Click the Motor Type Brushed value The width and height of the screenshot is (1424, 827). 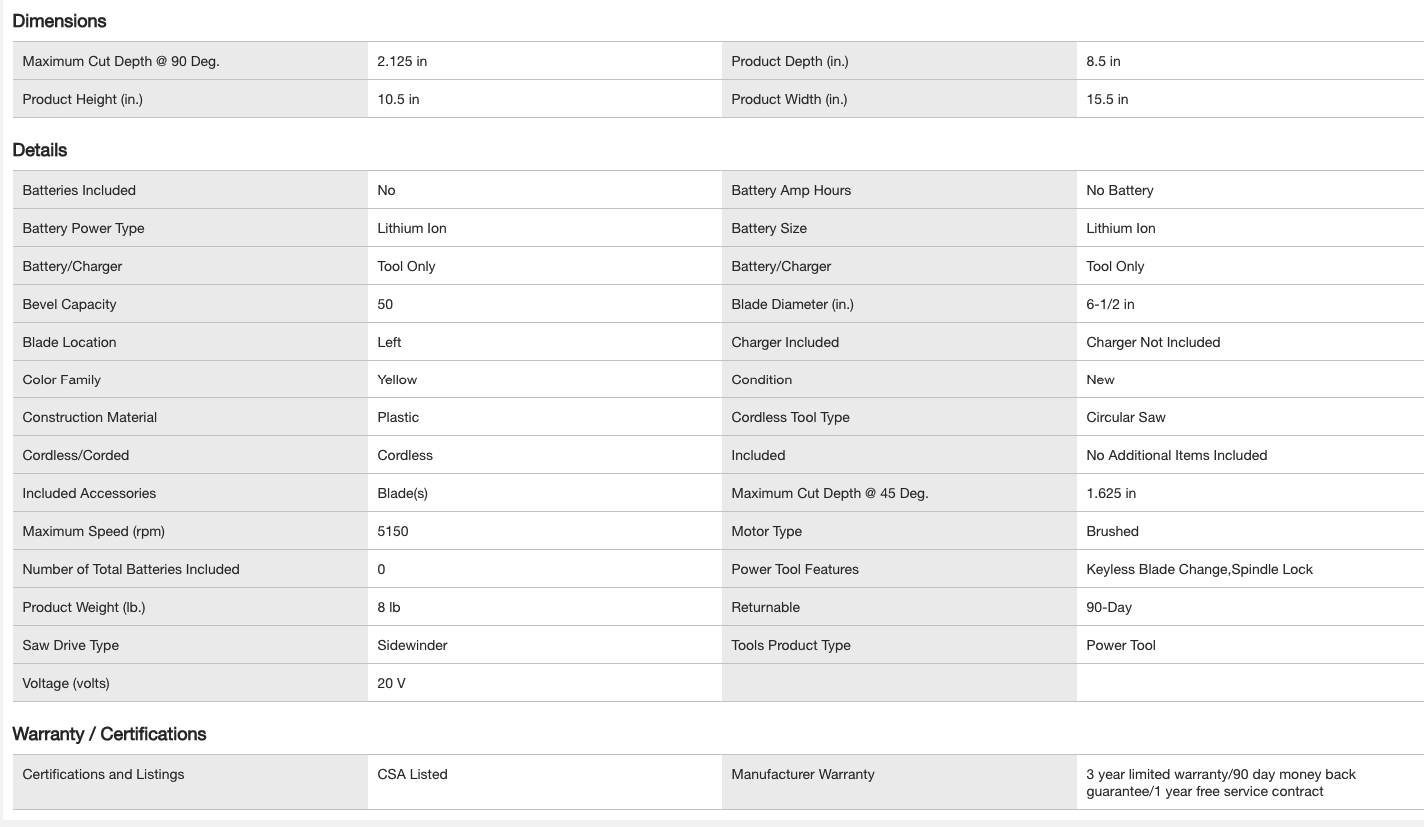tap(1112, 531)
